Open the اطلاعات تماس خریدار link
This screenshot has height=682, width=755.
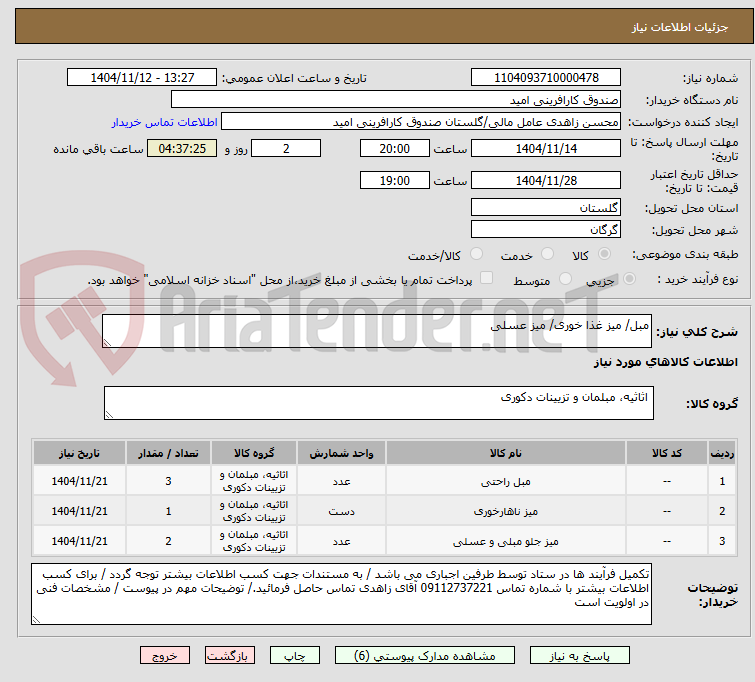(165, 122)
